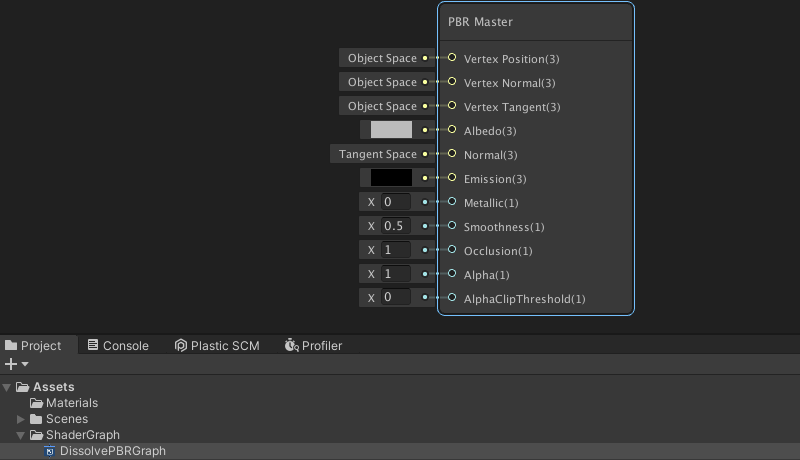Screen dimensions: 800x460
Task: Select the DissolvePBRGraph asset row
Action: pyautogui.click(x=400, y=451)
